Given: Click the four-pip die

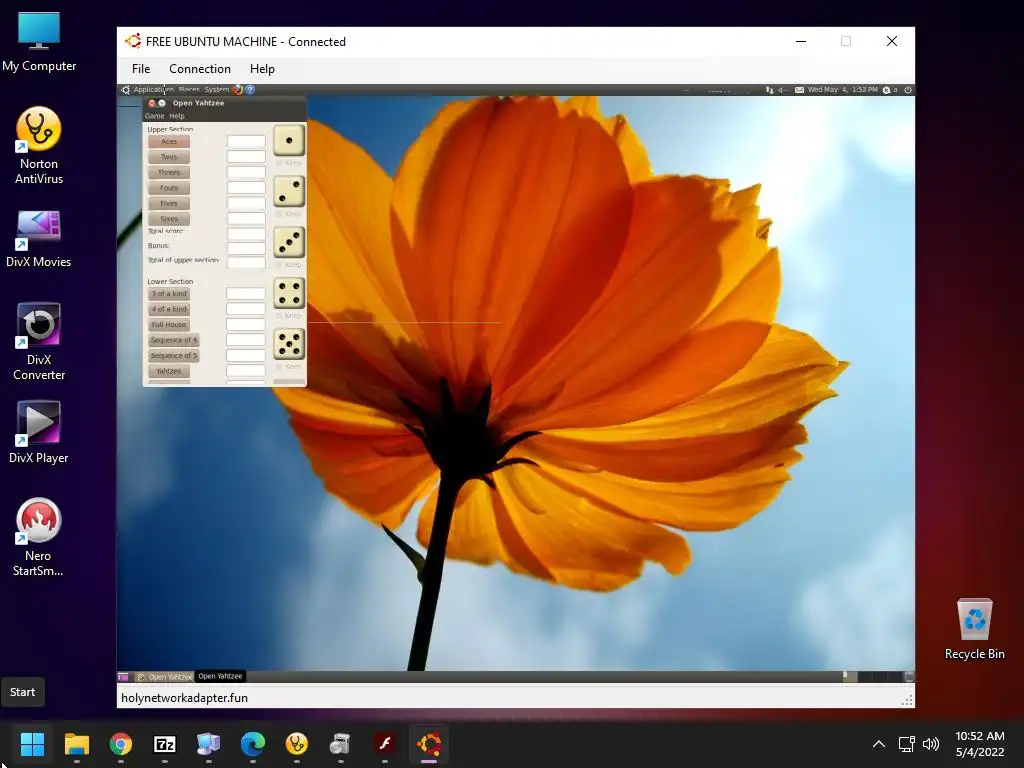Looking at the screenshot, I should [x=289, y=293].
